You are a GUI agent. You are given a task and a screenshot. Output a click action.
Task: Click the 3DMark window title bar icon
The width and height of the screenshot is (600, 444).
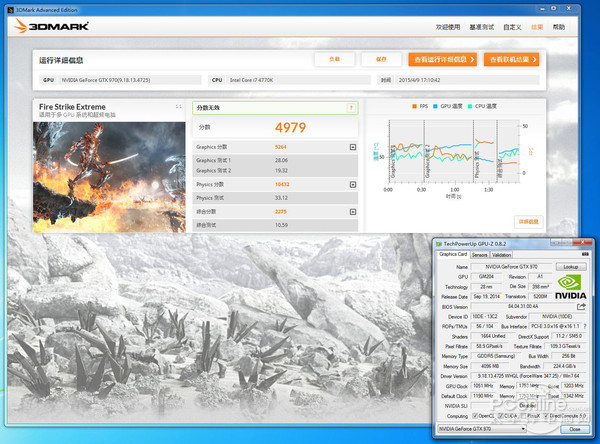[11, 10]
